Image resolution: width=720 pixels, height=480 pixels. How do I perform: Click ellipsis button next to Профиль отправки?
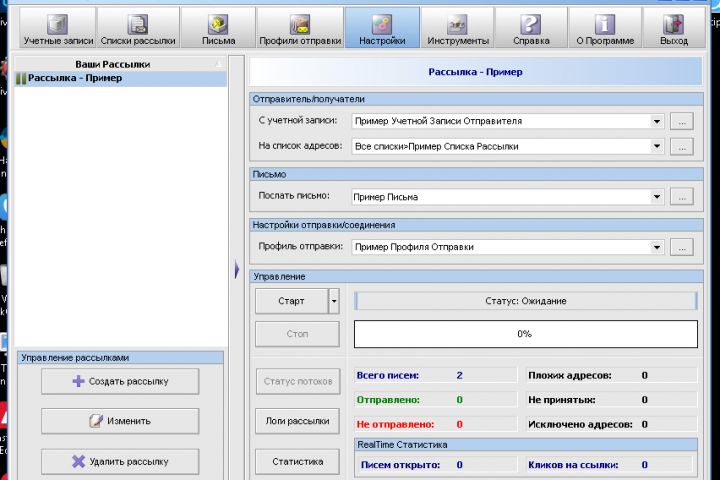682,247
